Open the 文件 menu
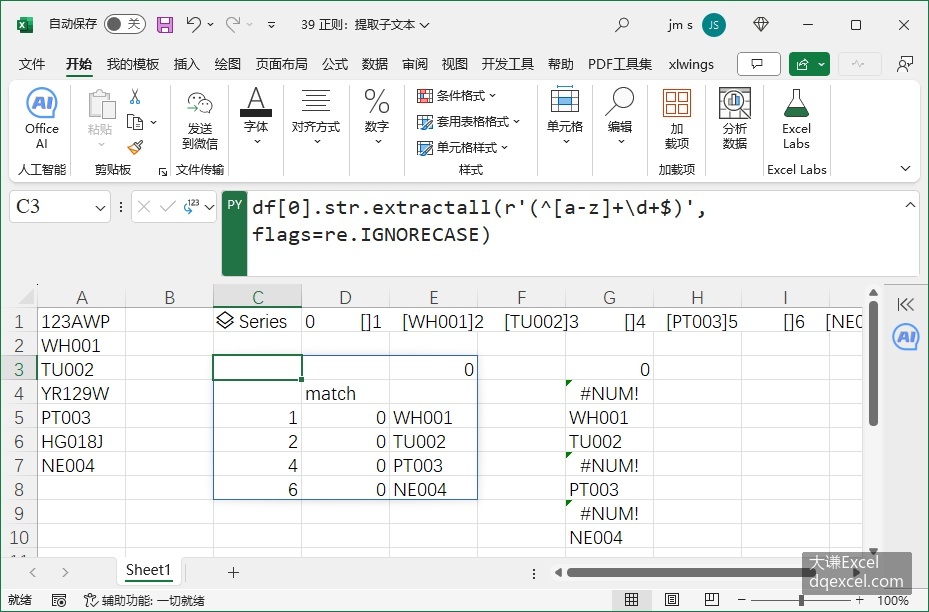 click(x=31, y=64)
